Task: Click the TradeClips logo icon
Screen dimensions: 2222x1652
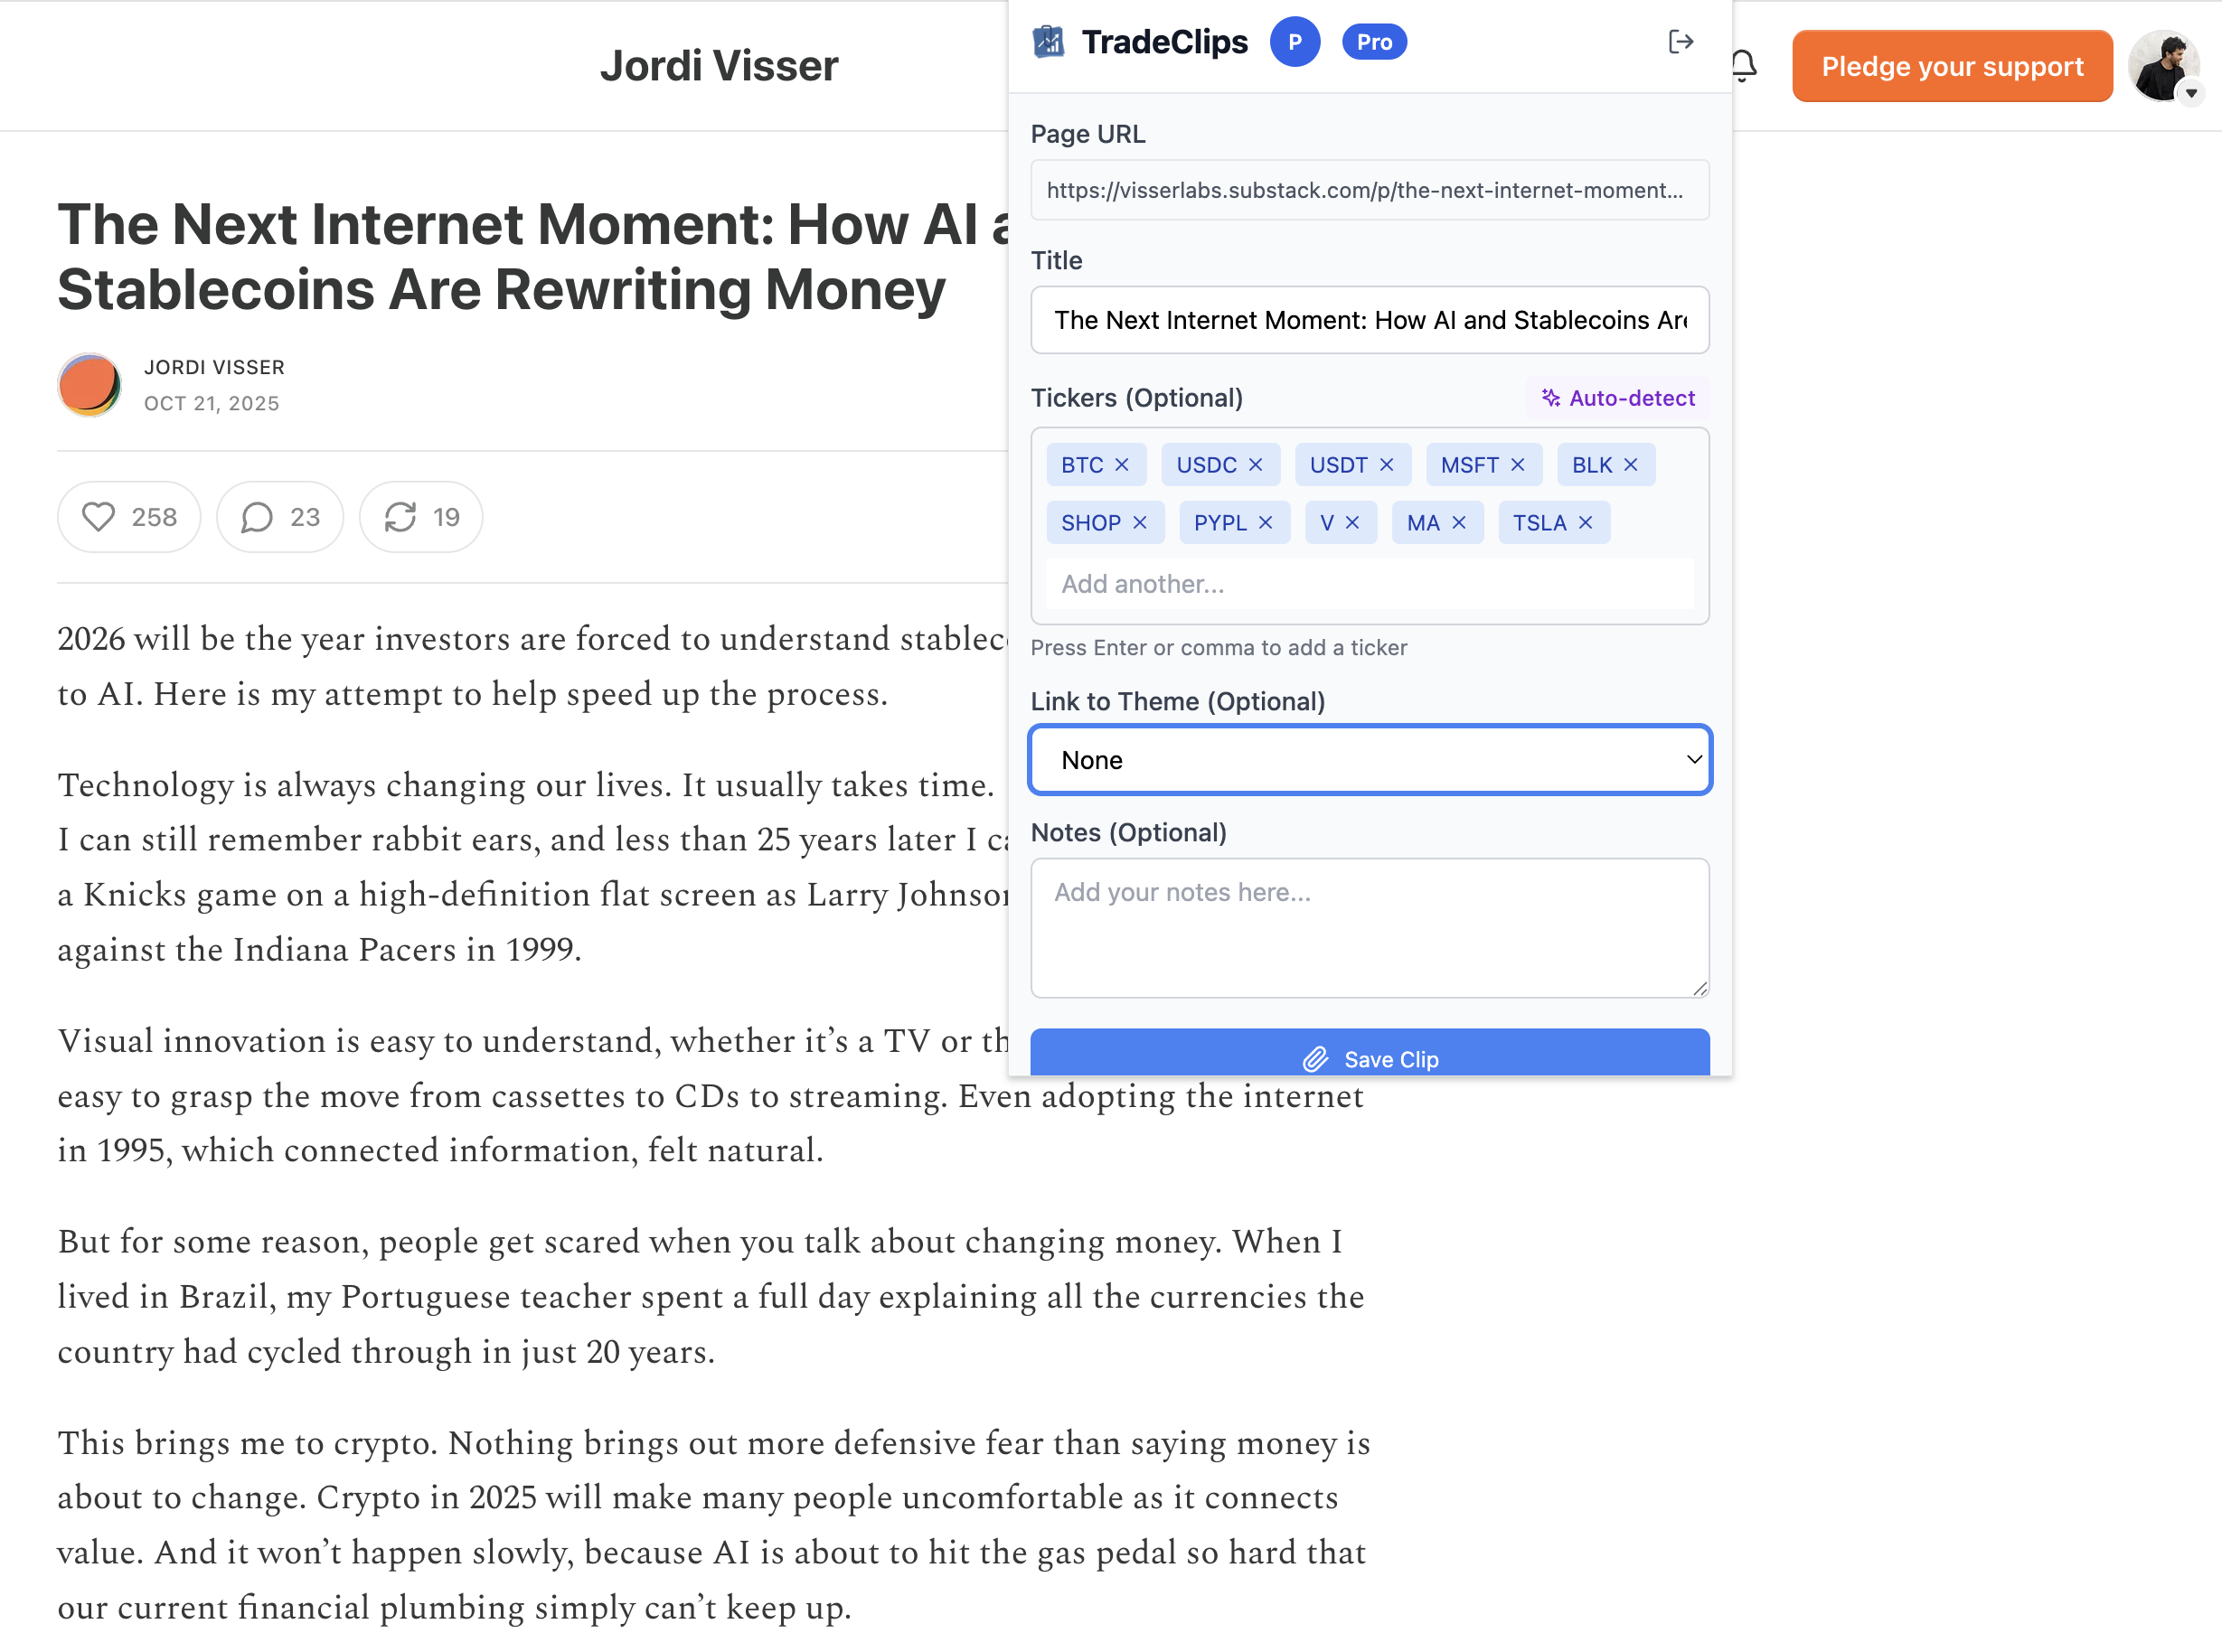Action: 1047,41
